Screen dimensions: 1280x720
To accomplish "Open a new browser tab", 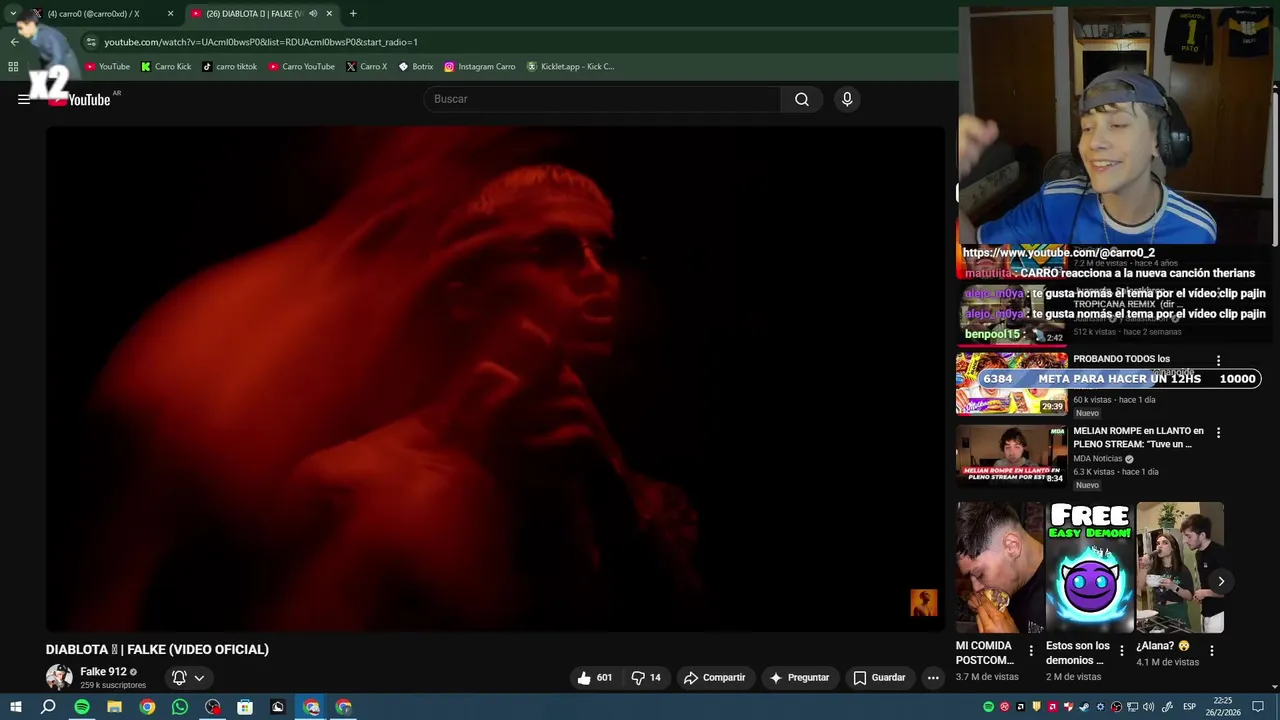I will pyautogui.click(x=353, y=14).
